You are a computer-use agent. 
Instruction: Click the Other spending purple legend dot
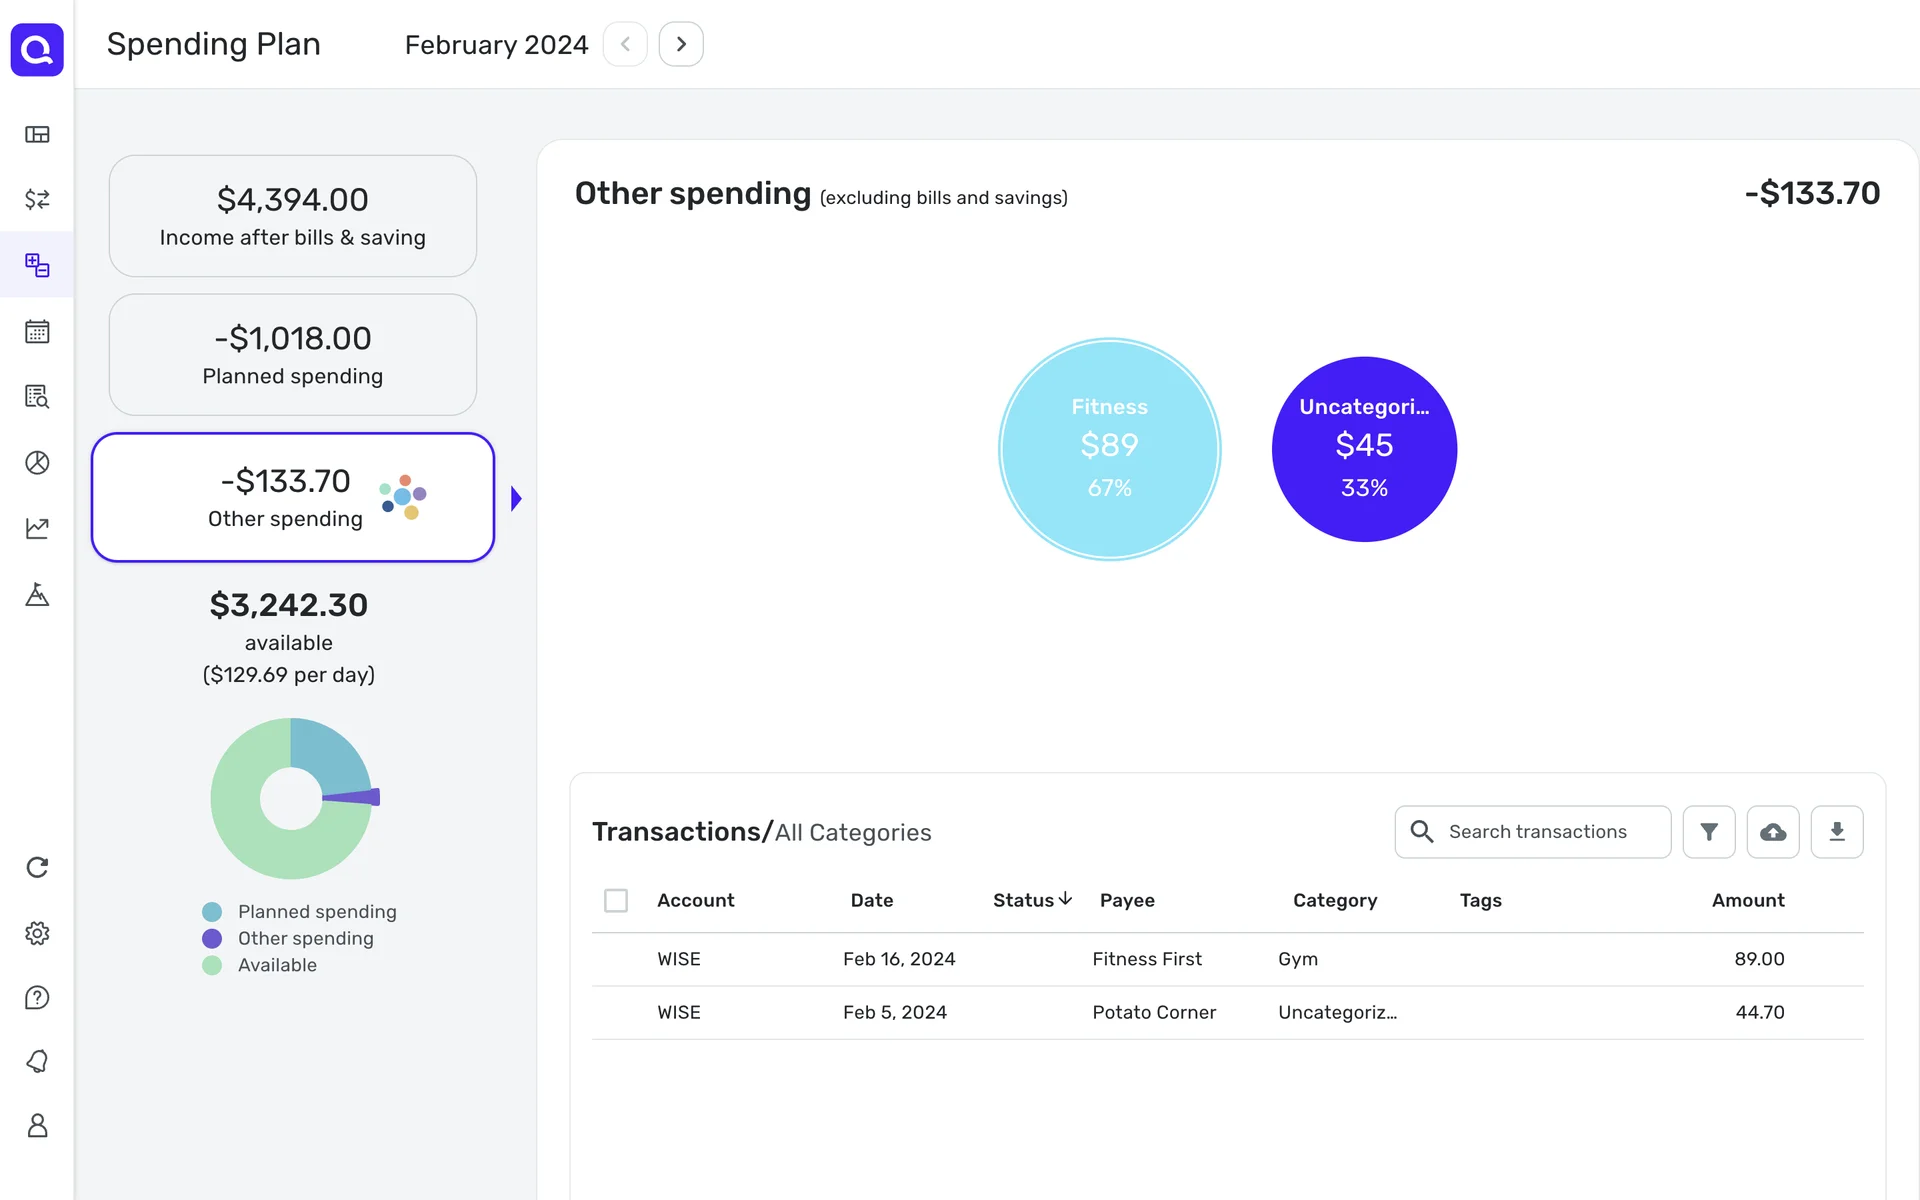[212, 938]
